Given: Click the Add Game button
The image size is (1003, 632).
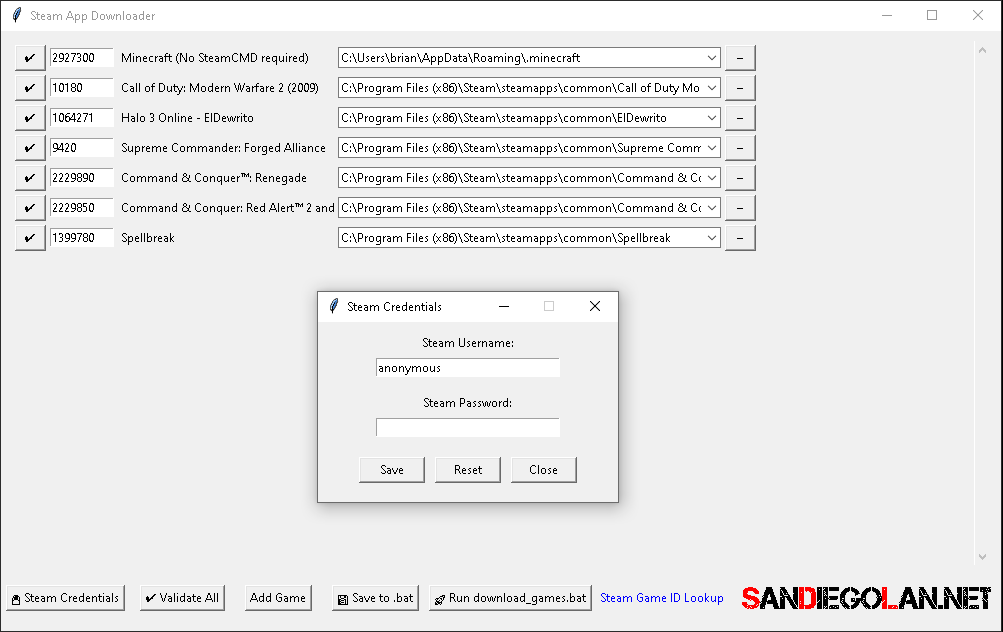Looking at the screenshot, I should coord(278,598).
